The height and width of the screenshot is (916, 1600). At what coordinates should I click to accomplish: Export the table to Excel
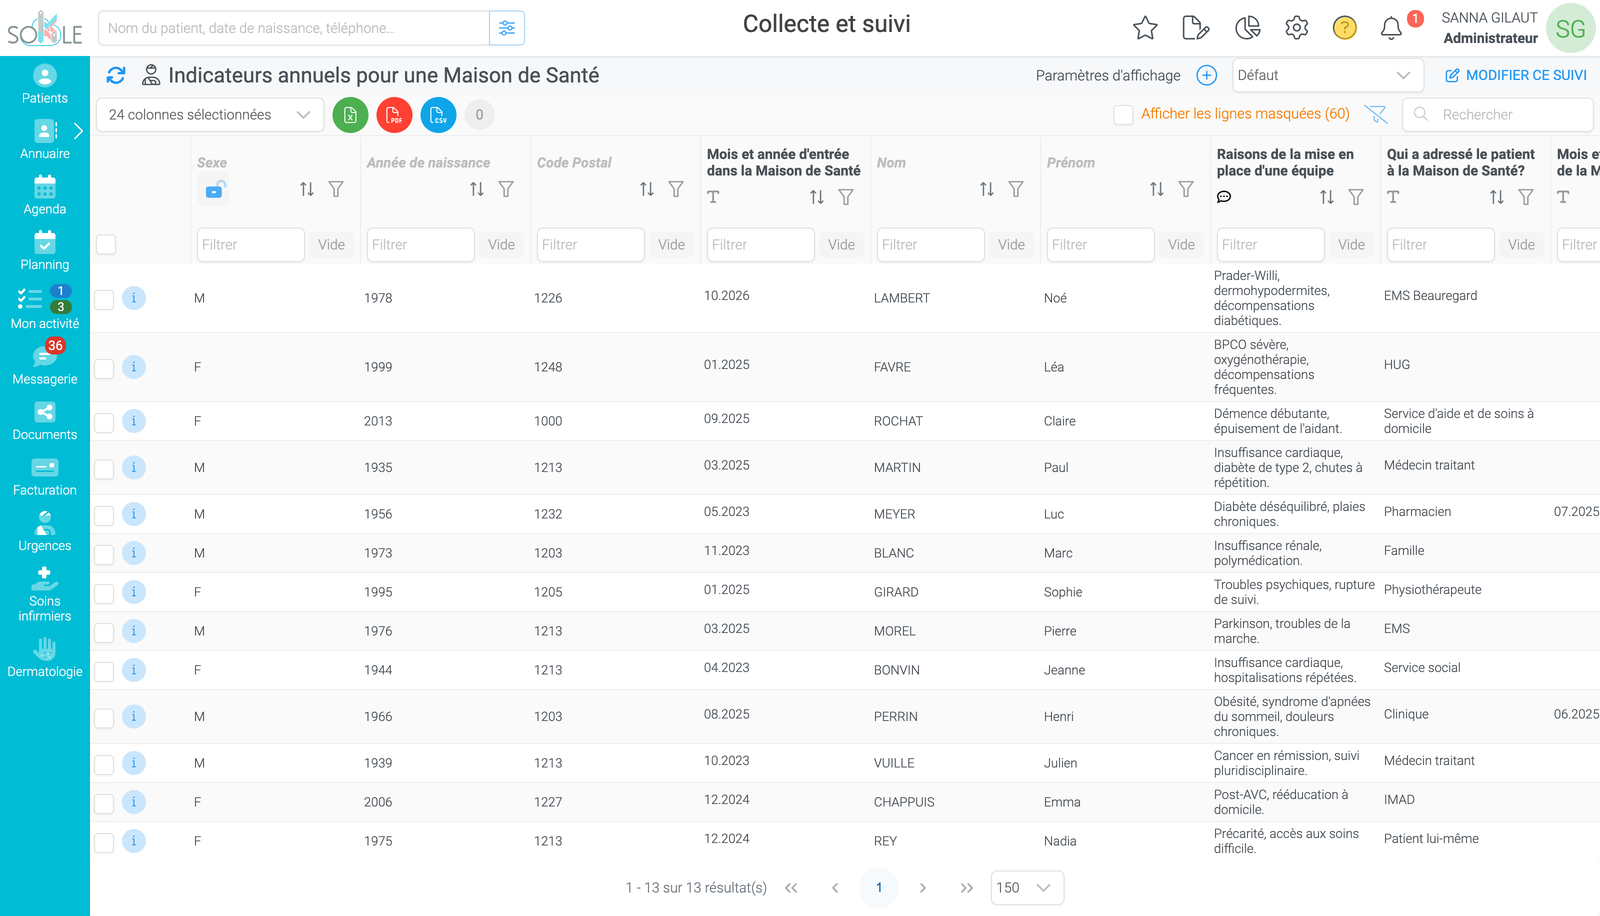[350, 115]
